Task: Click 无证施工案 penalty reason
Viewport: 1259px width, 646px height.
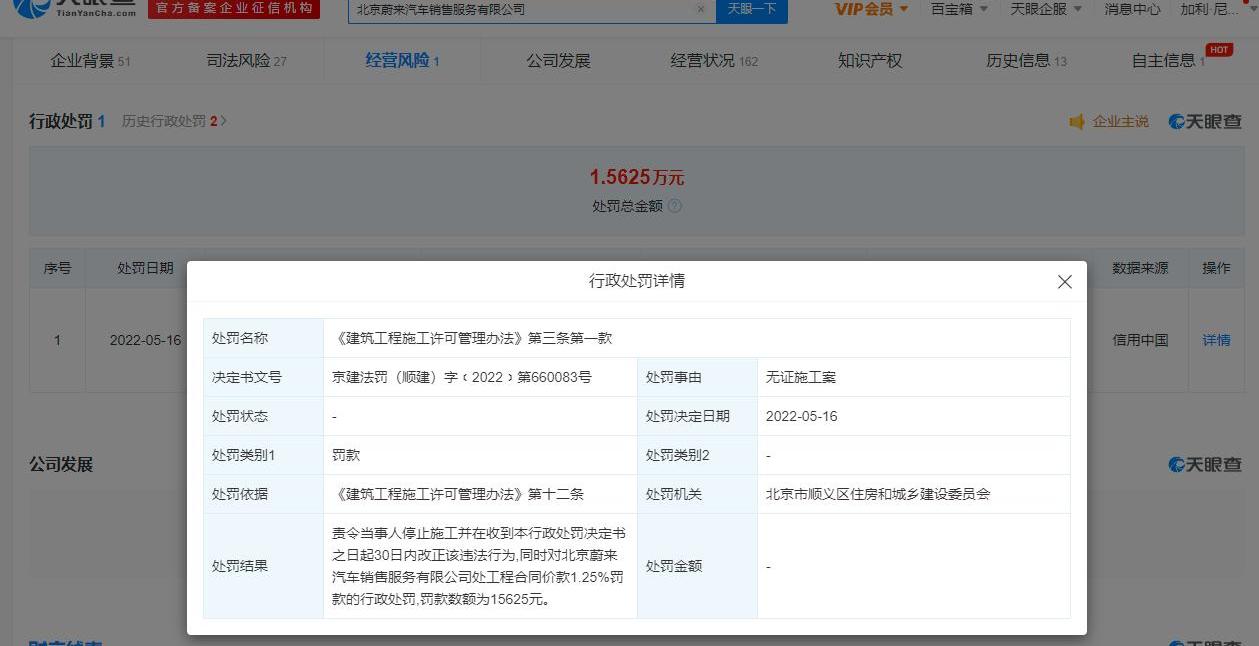Action: click(801, 377)
